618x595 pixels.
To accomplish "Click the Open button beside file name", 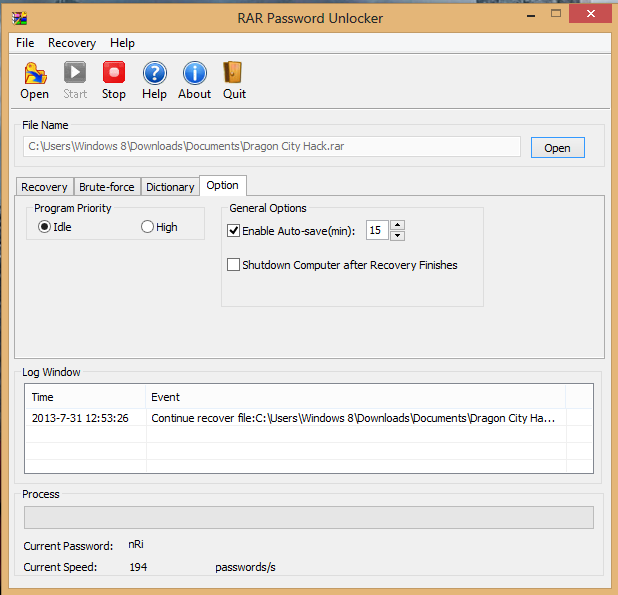I will (558, 148).
